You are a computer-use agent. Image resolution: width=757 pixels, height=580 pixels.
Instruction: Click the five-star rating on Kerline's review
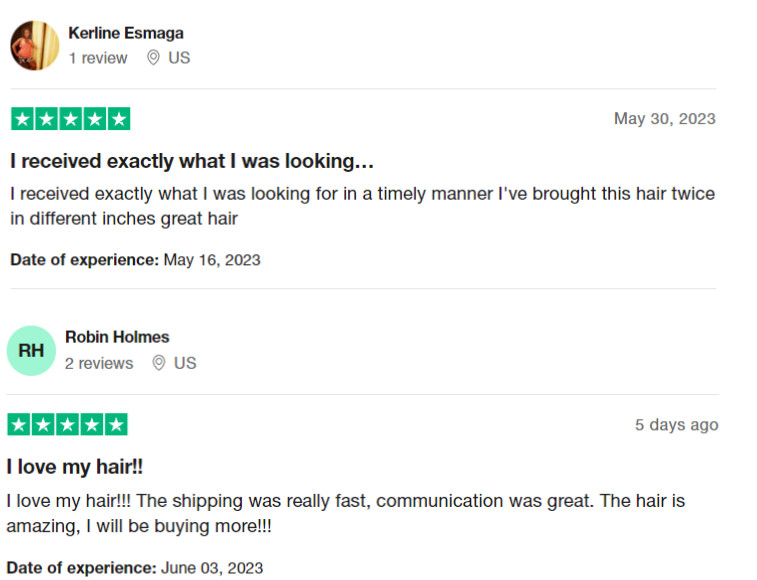point(70,119)
